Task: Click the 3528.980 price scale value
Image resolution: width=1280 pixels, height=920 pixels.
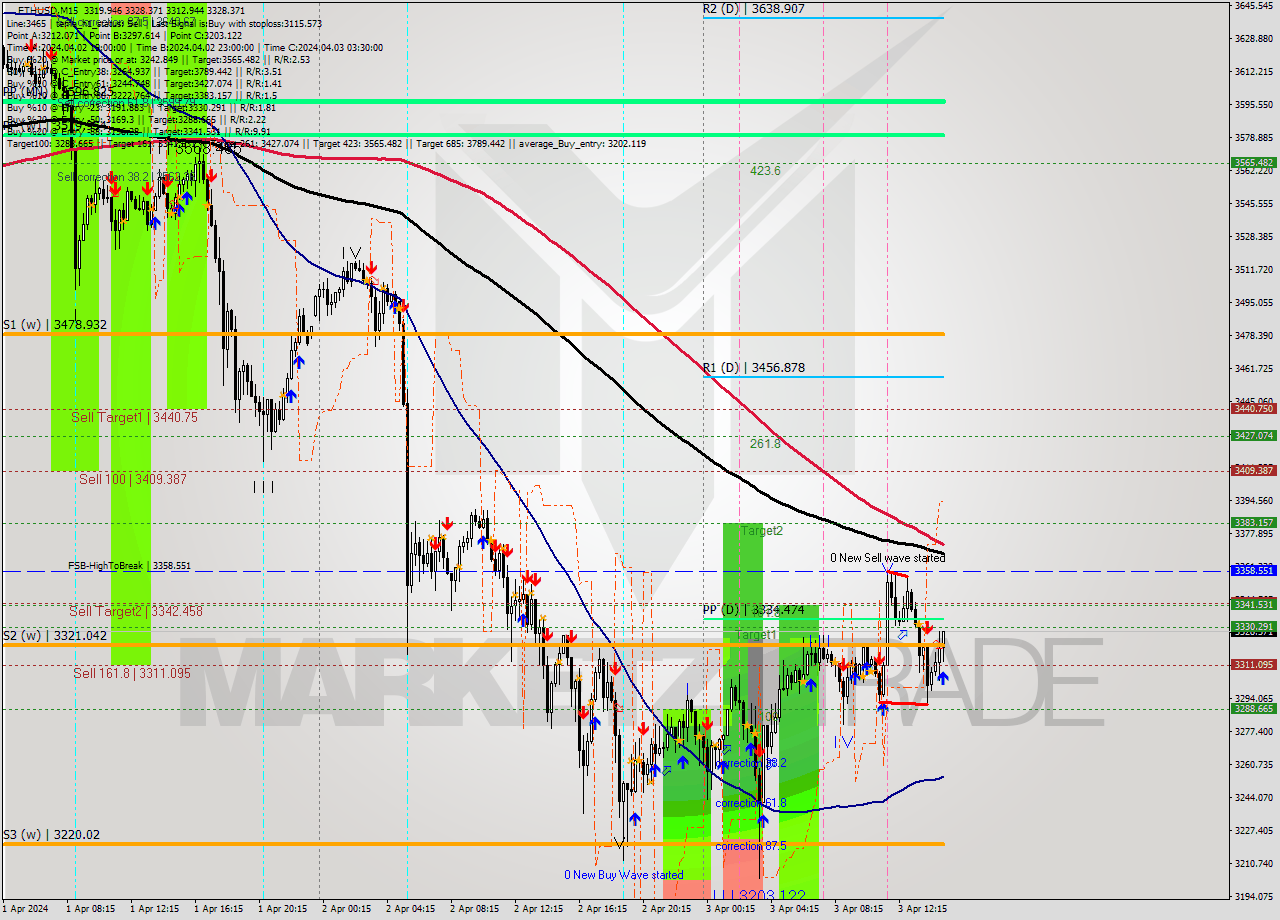Action: (x=1253, y=237)
